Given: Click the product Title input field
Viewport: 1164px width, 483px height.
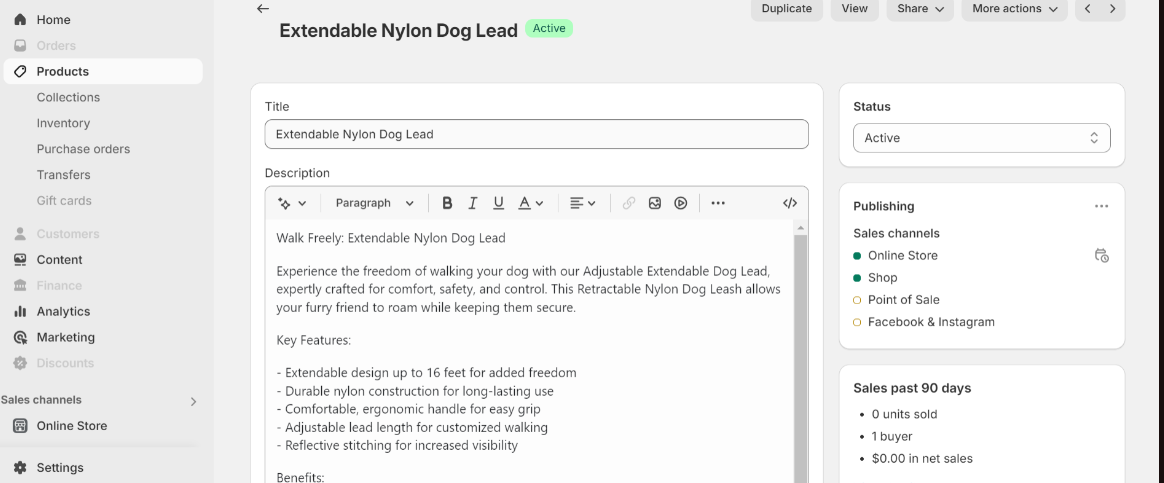Looking at the screenshot, I should [x=536, y=134].
